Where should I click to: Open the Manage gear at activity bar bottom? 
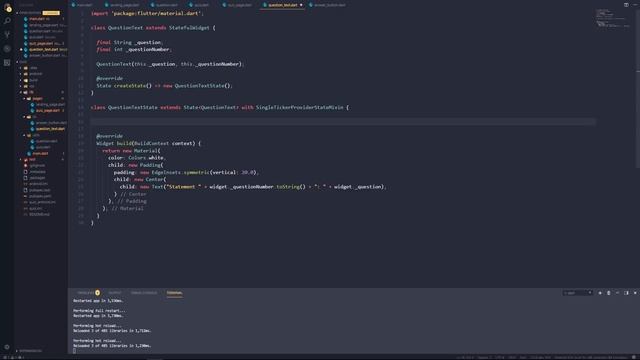(x=7, y=347)
